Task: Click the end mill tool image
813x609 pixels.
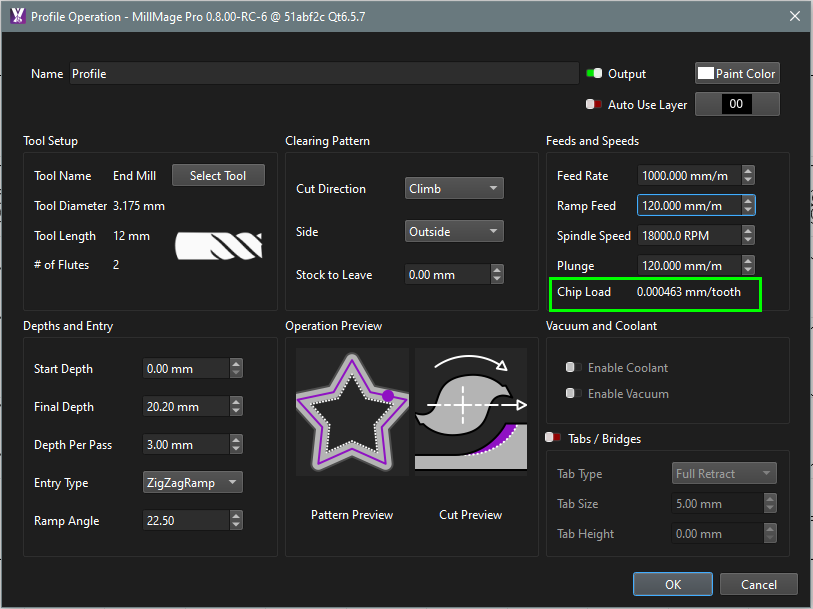Action: coord(219,245)
